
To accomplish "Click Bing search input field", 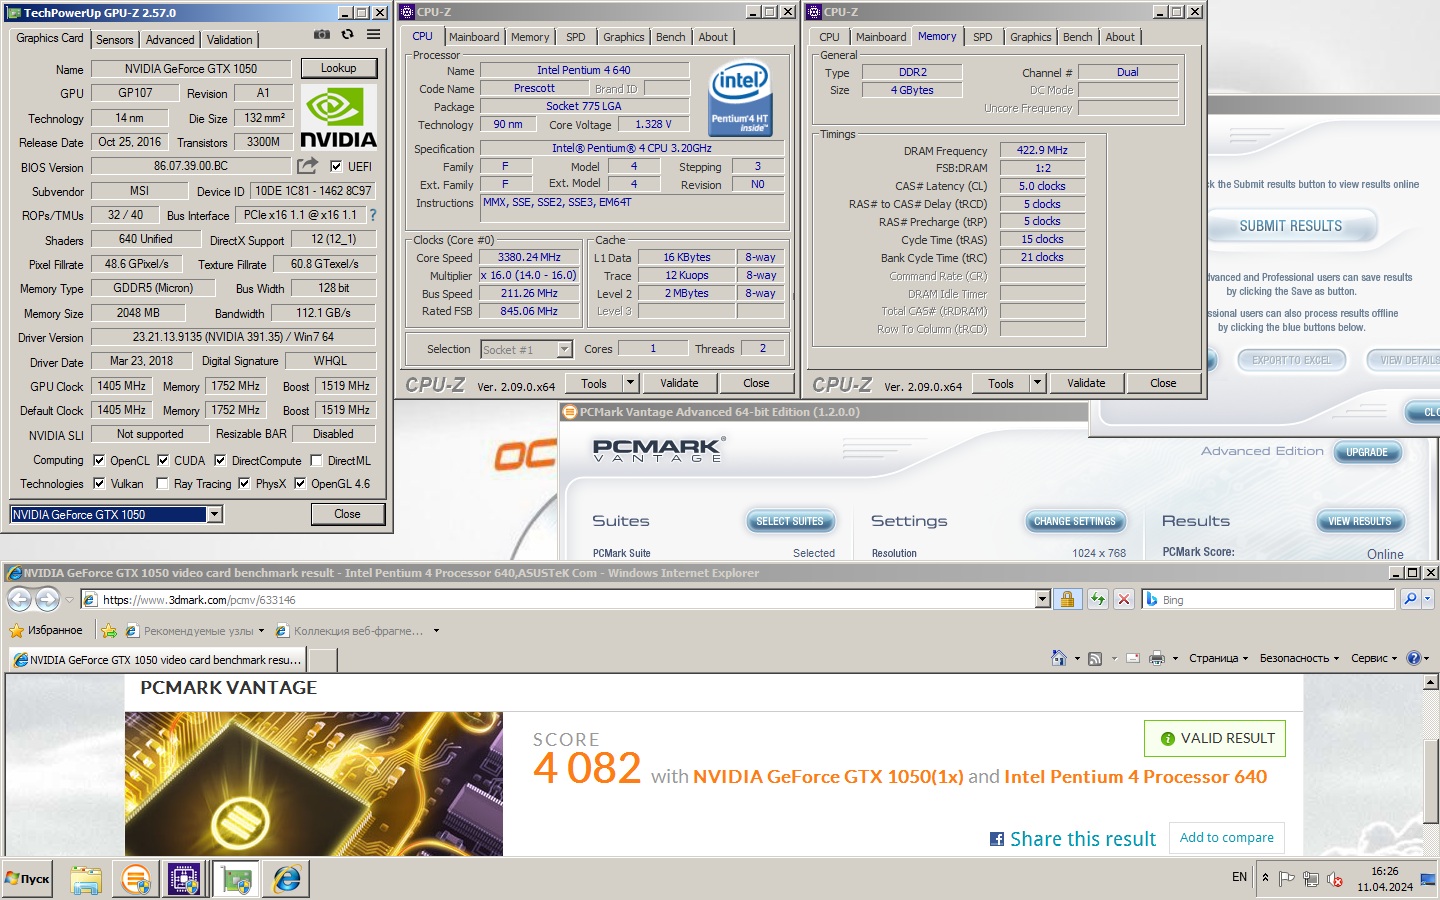I will click(x=1269, y=599).
